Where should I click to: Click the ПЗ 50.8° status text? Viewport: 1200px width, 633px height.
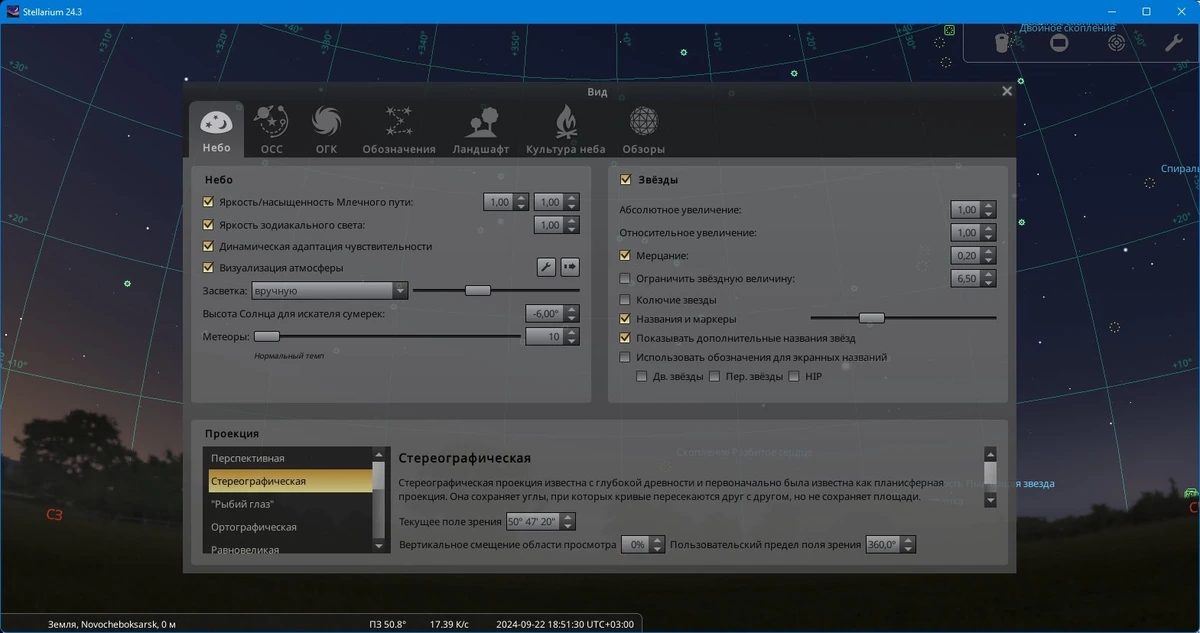[388, 624]
